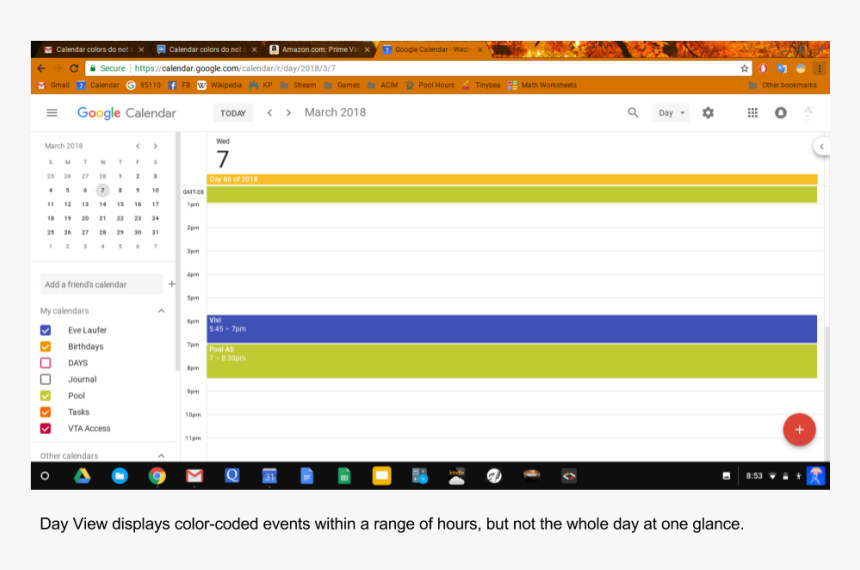
Task: Select March 14 in the mini calendar
Action: click(x=103, y=204)
